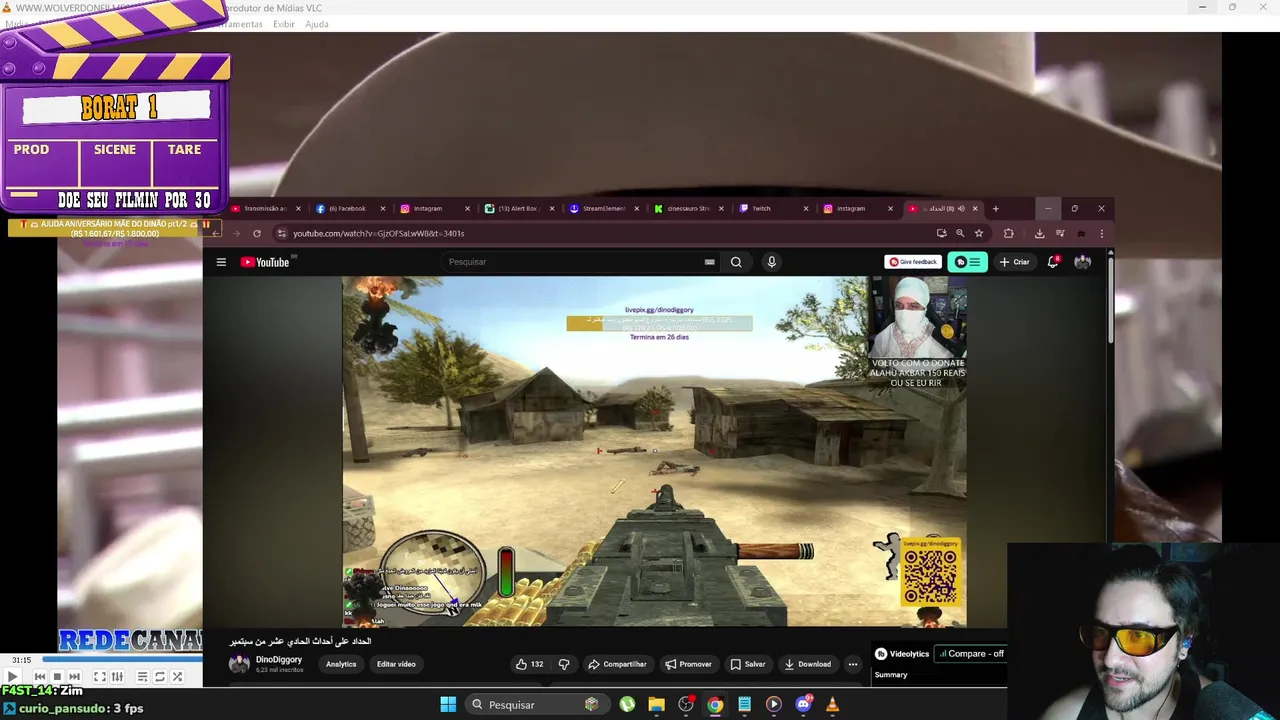Show the VLC playlist

pos(142,677)
